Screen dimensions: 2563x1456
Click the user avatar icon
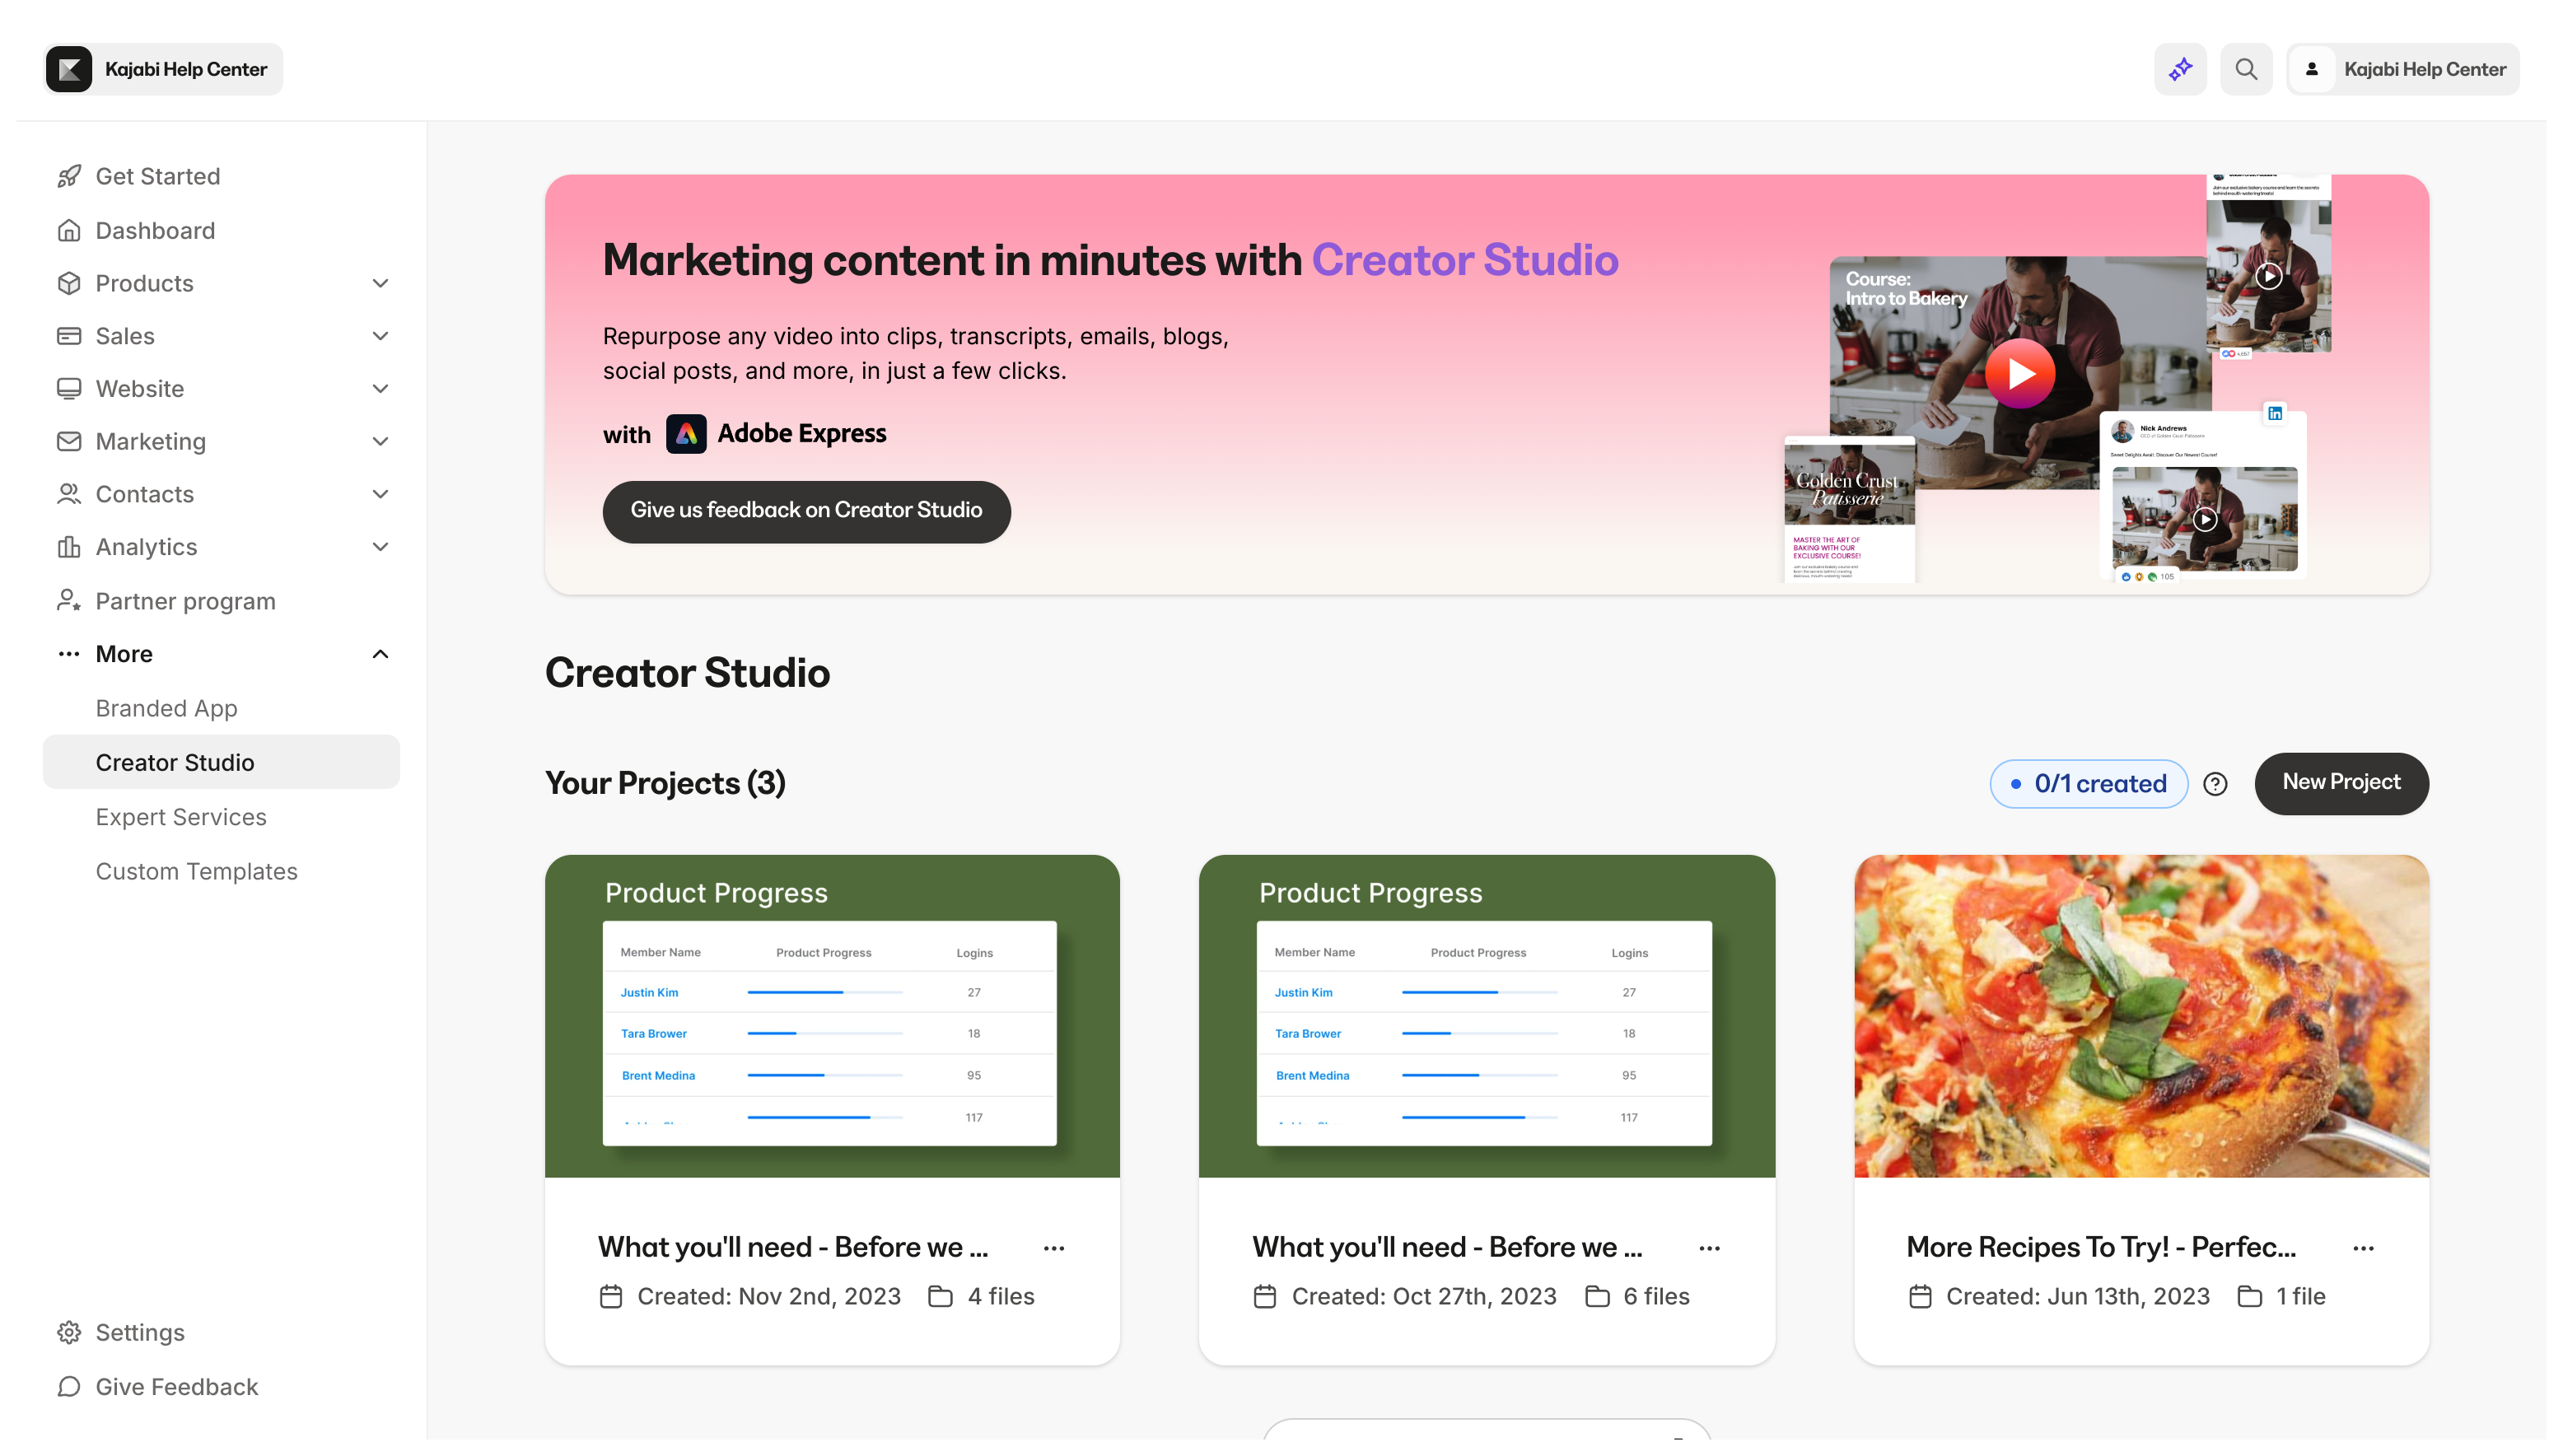click(2311, 69)
